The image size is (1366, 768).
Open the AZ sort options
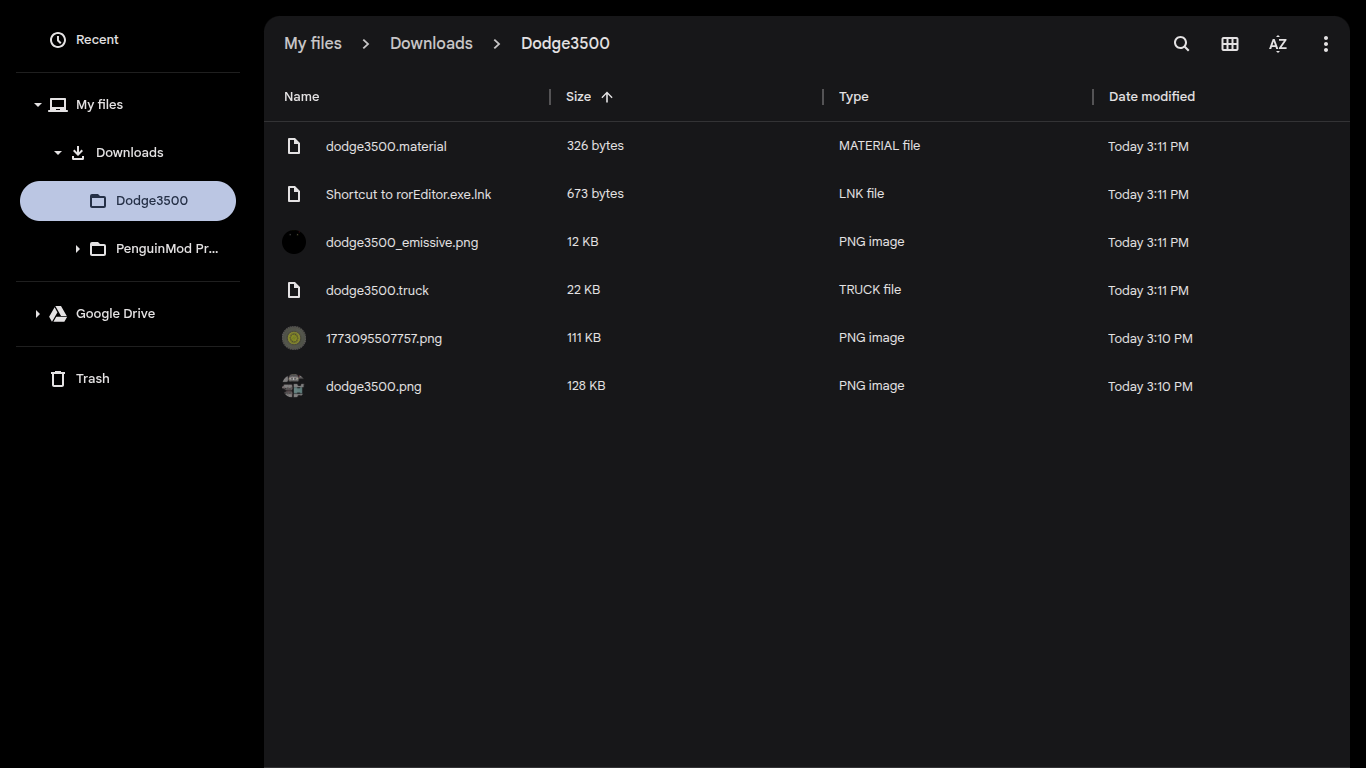click(1278, 44)
